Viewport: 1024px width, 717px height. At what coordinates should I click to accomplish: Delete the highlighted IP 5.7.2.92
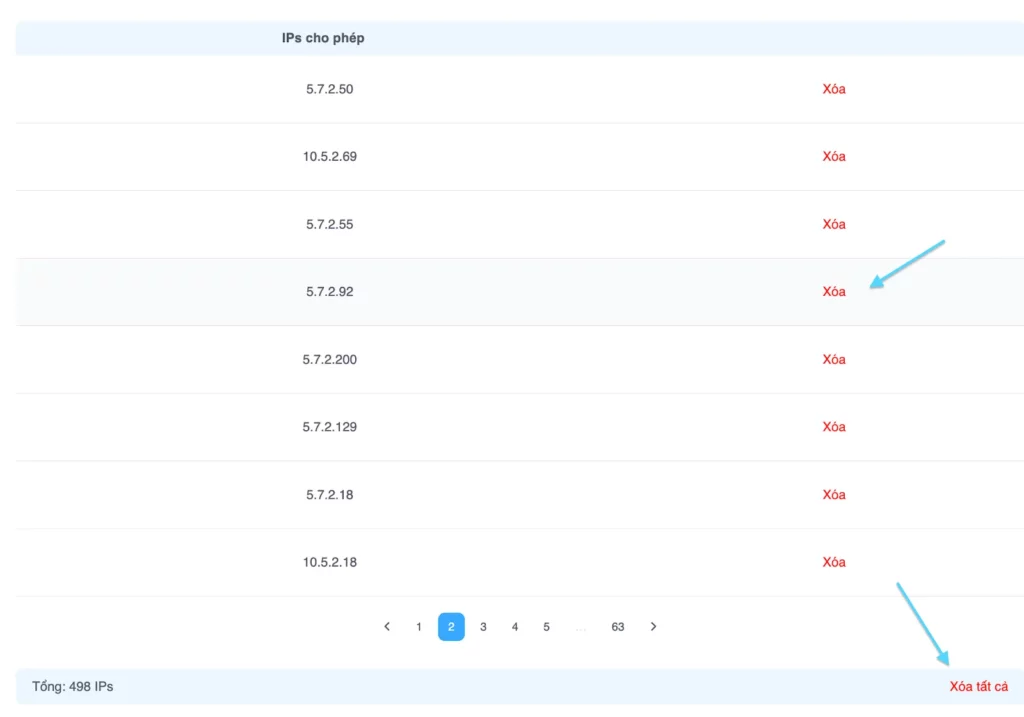pyautogui.click(x=834, y=292)
